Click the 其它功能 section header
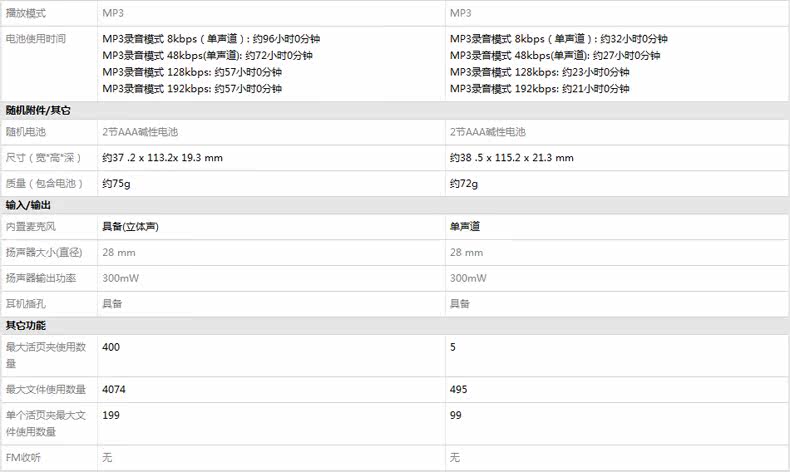The height and width of the screenshot is (472, 790). 26,326
